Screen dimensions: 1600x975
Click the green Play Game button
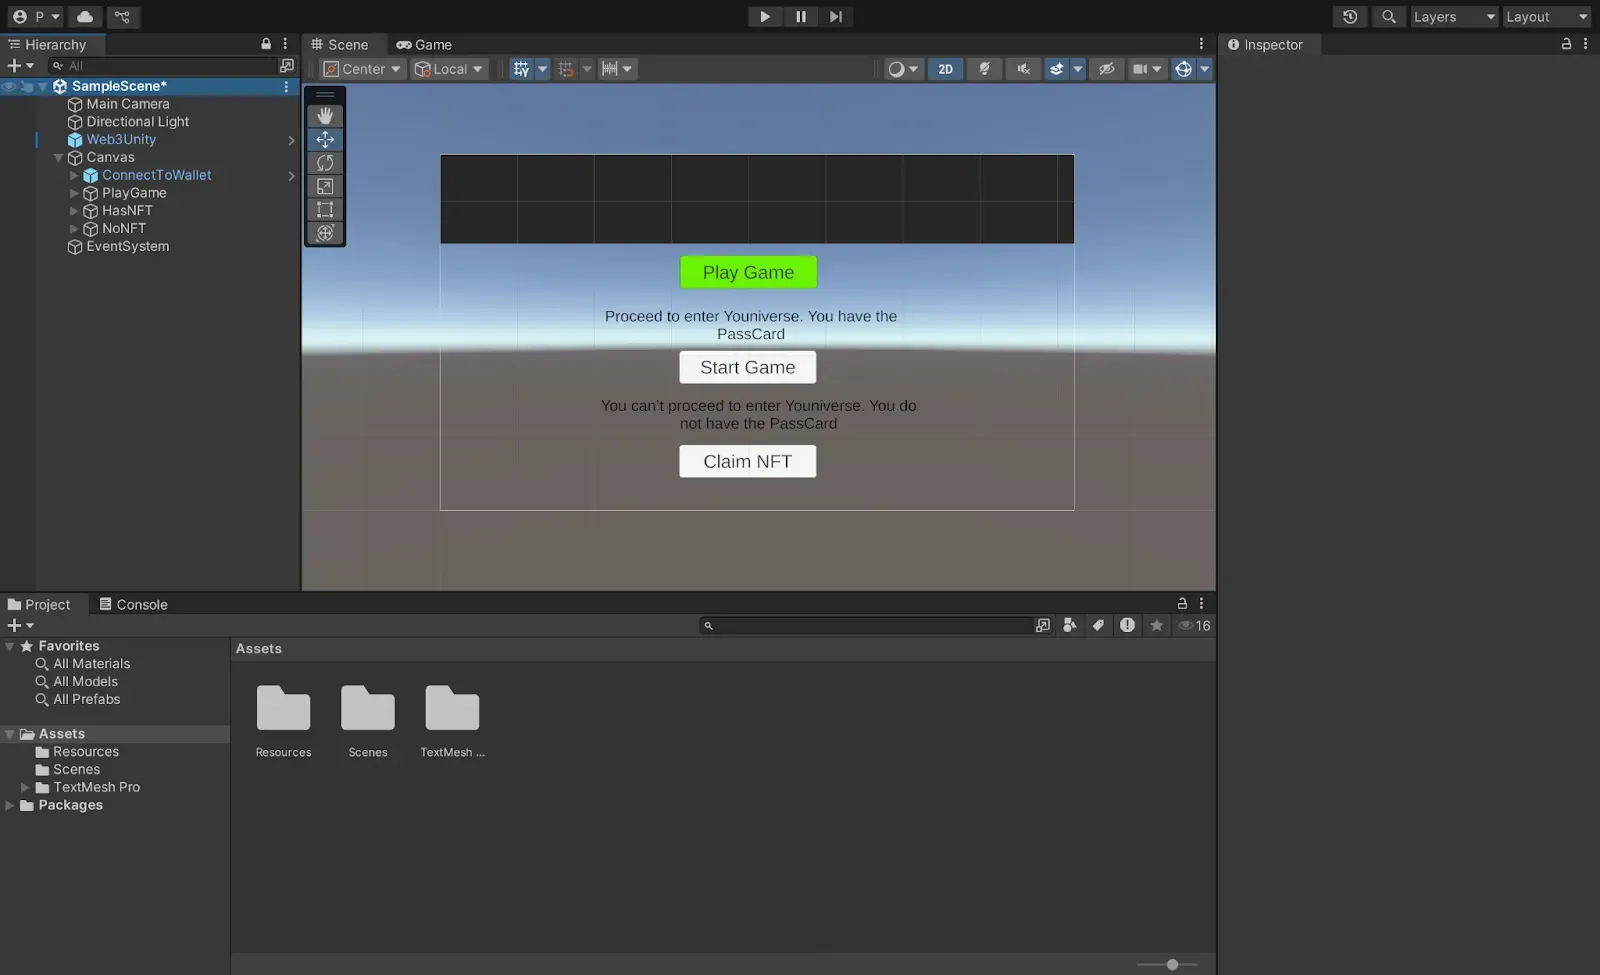point(748,272)
